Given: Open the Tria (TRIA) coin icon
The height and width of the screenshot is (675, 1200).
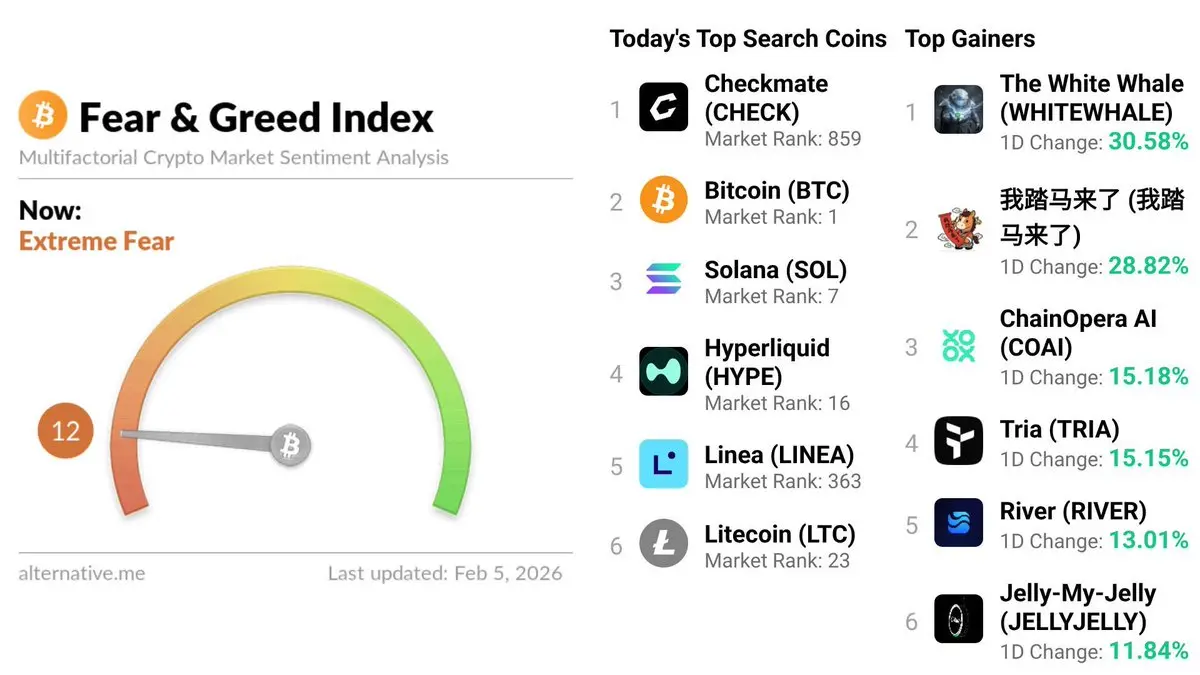Looking at the screenshot, I should pyautogui.click(x=958, y=440).
